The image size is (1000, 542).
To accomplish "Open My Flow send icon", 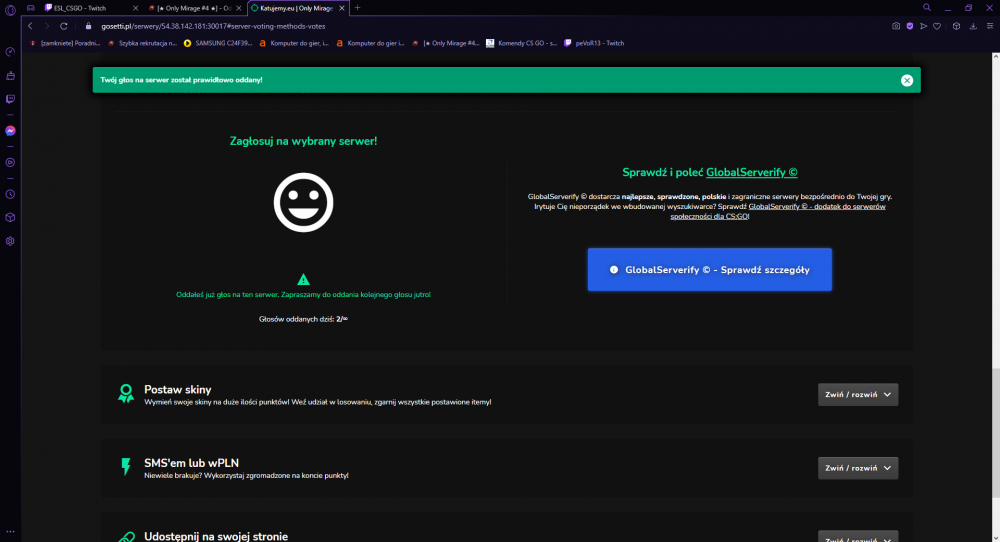I will tap(923, 26).
